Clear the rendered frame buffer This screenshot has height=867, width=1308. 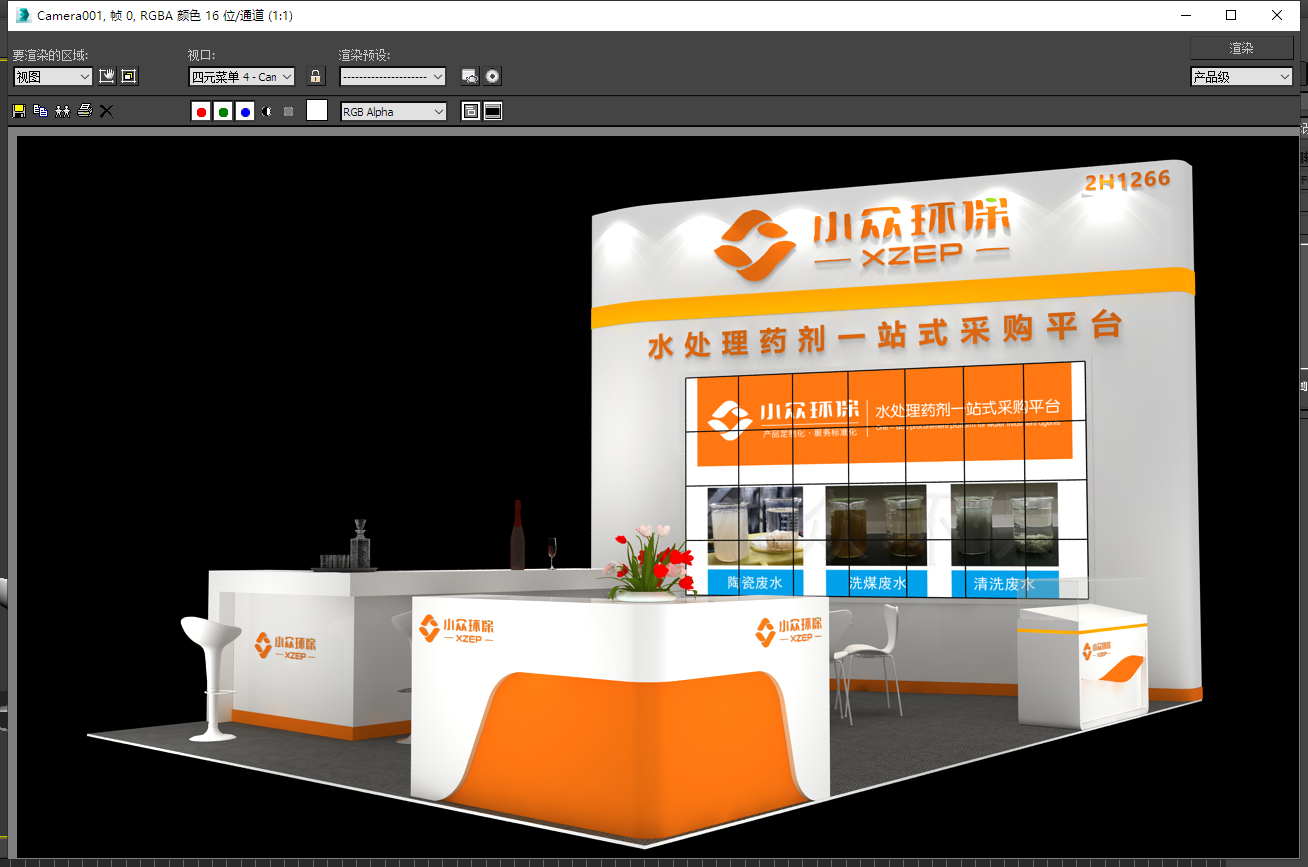pos(106,111)
